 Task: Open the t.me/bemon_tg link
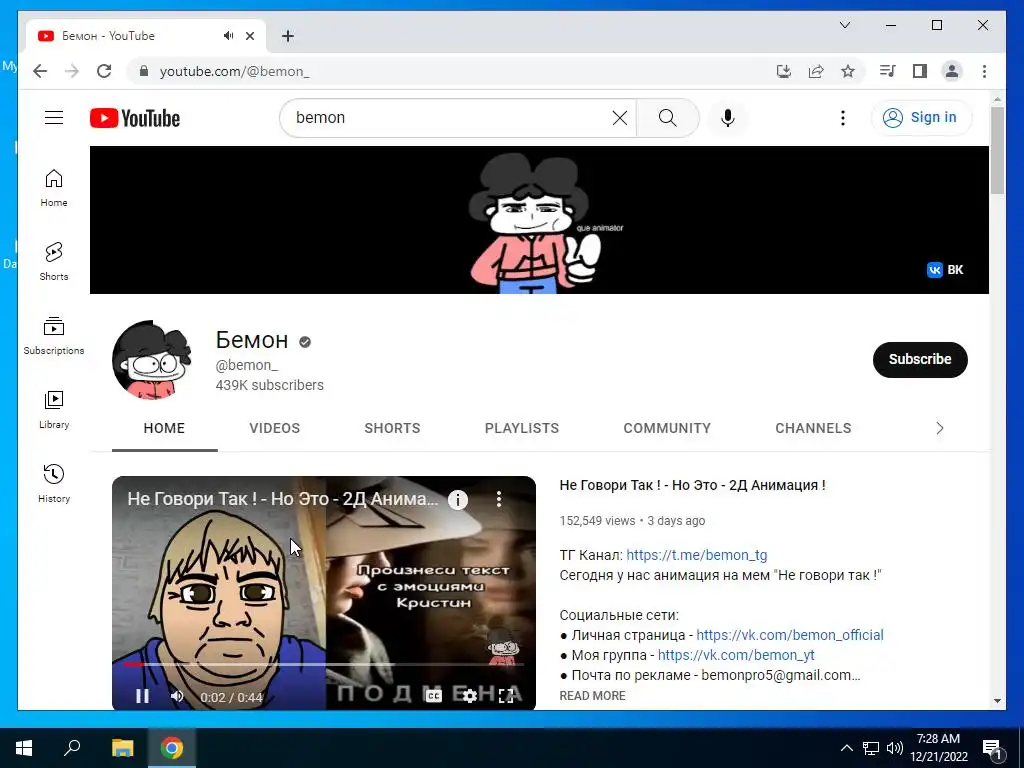[x=697, y=555]
